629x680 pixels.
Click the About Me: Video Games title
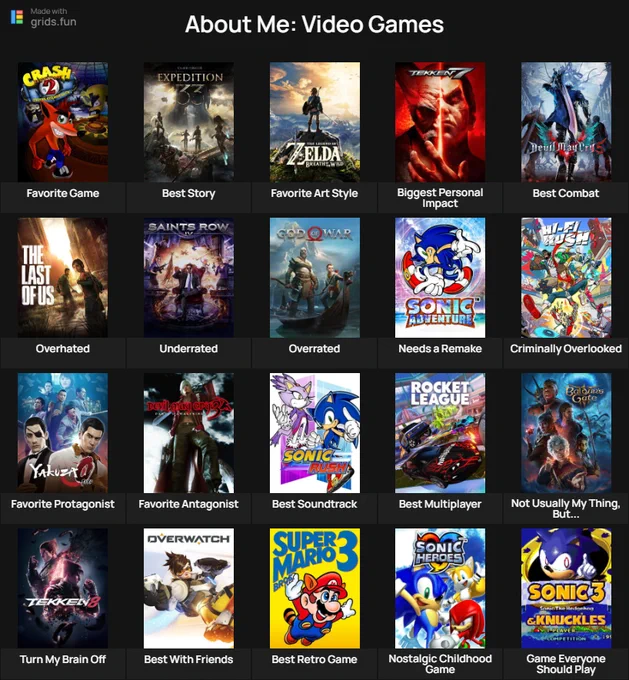314,24
